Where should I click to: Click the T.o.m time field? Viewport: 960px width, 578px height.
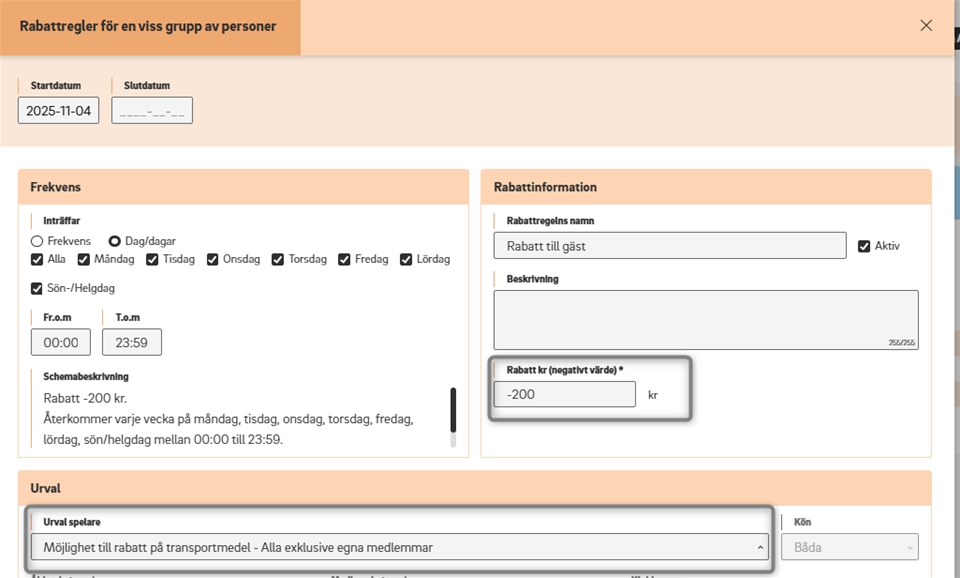(132, 342)
